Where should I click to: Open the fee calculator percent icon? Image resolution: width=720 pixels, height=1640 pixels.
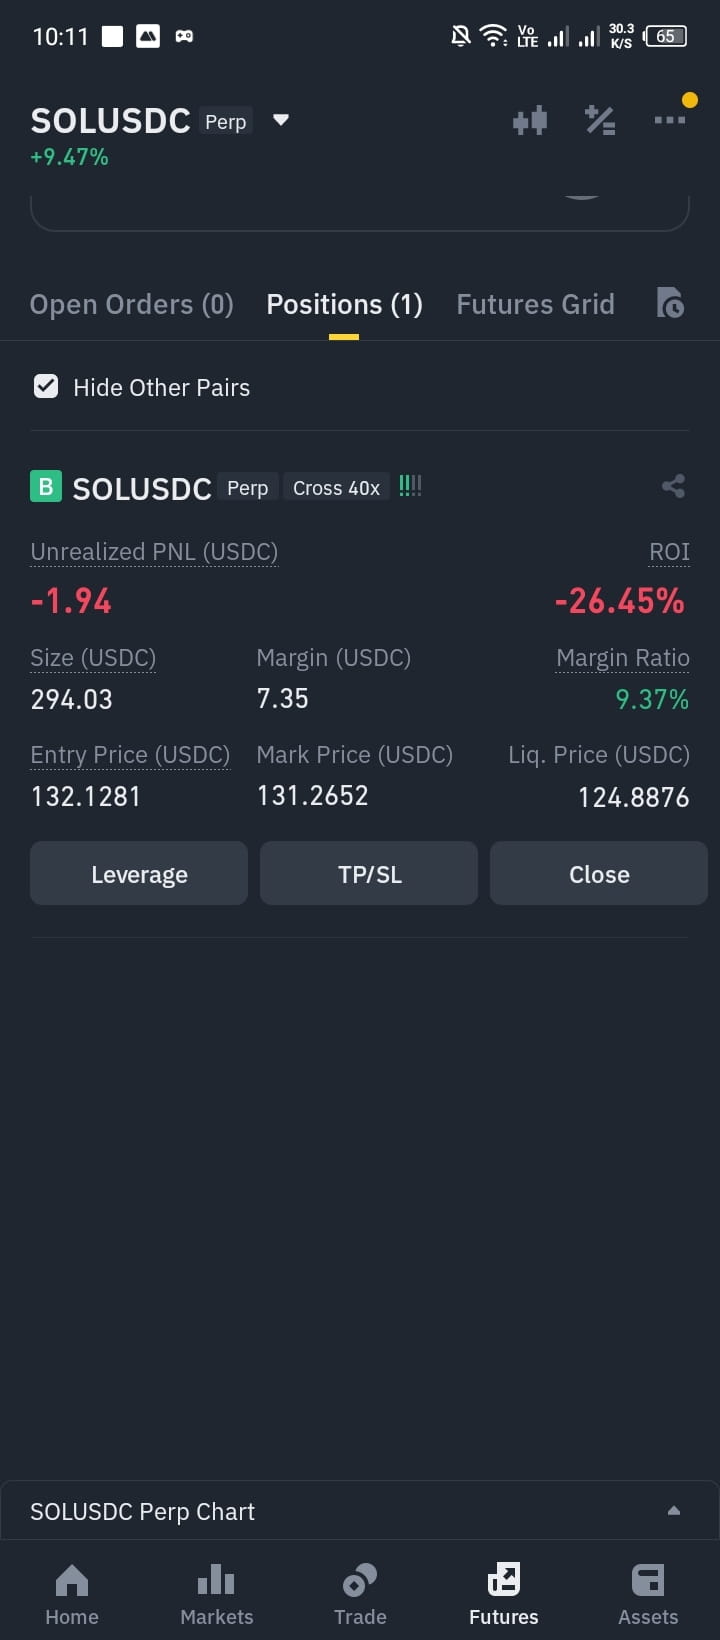600,121
